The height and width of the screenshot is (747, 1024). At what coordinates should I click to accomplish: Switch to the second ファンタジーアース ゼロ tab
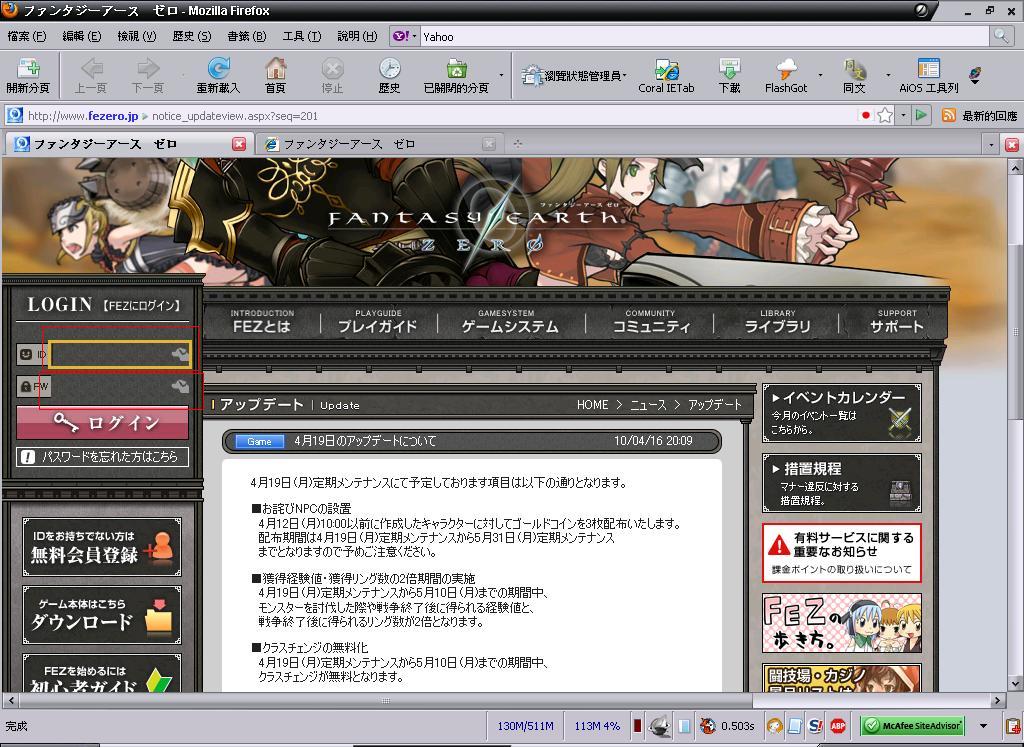[x=378, y=144]
